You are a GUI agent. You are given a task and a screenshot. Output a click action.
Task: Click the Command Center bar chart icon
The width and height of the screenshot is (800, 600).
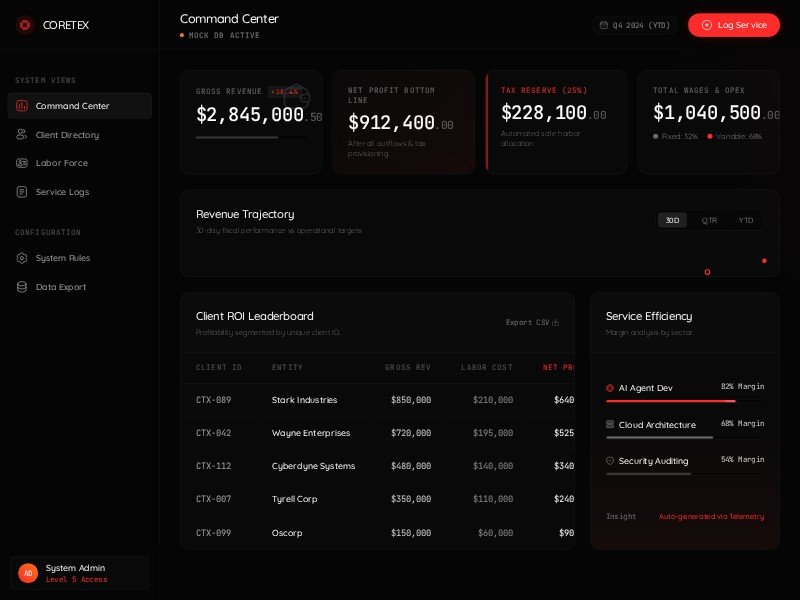coord(22,106)
